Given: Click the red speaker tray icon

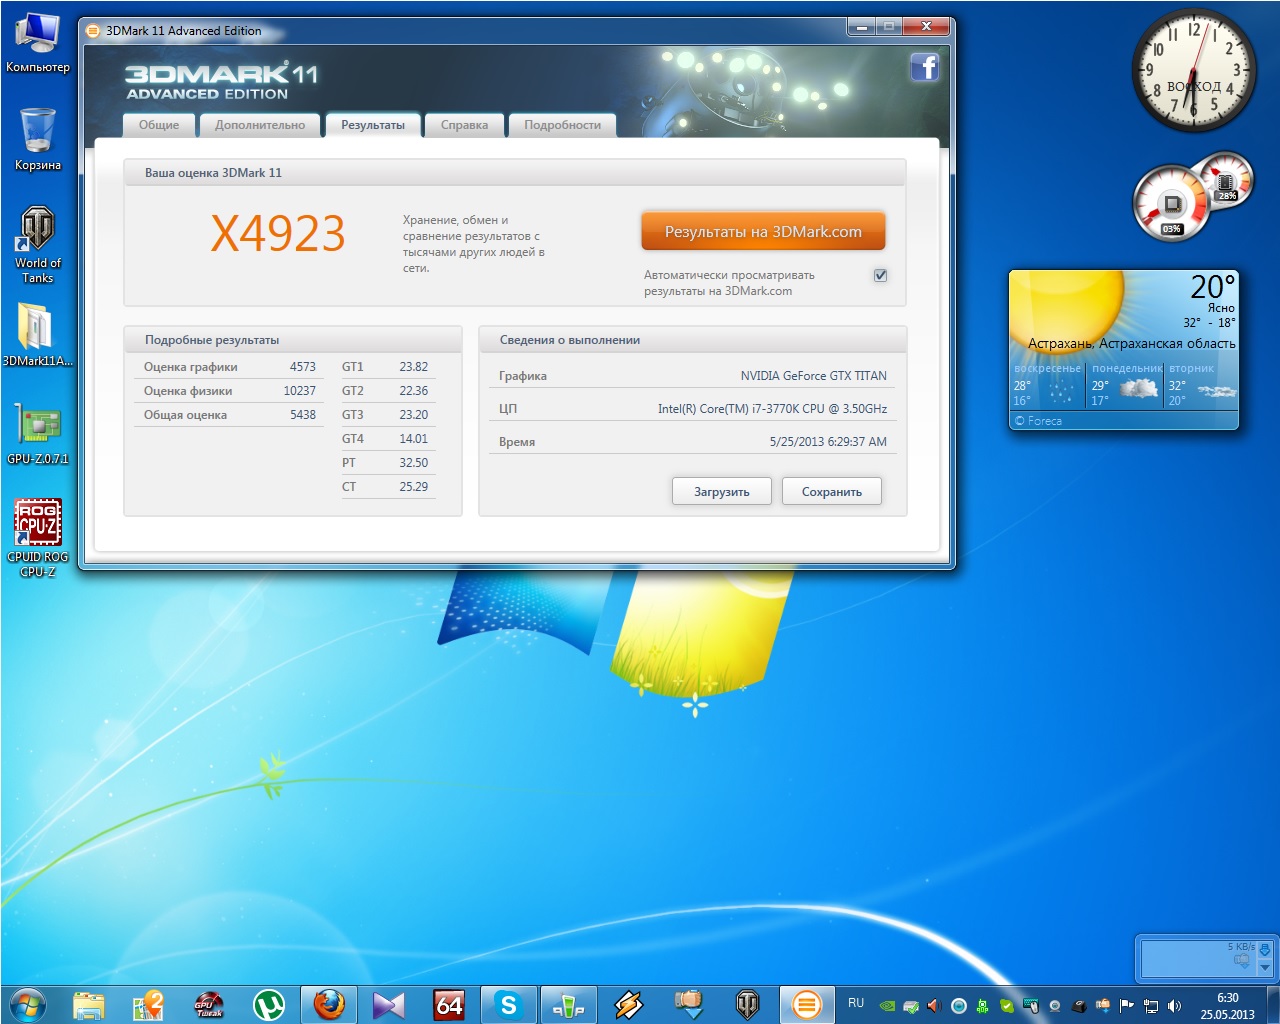Looking at the screenshot, I should 935,1006.
